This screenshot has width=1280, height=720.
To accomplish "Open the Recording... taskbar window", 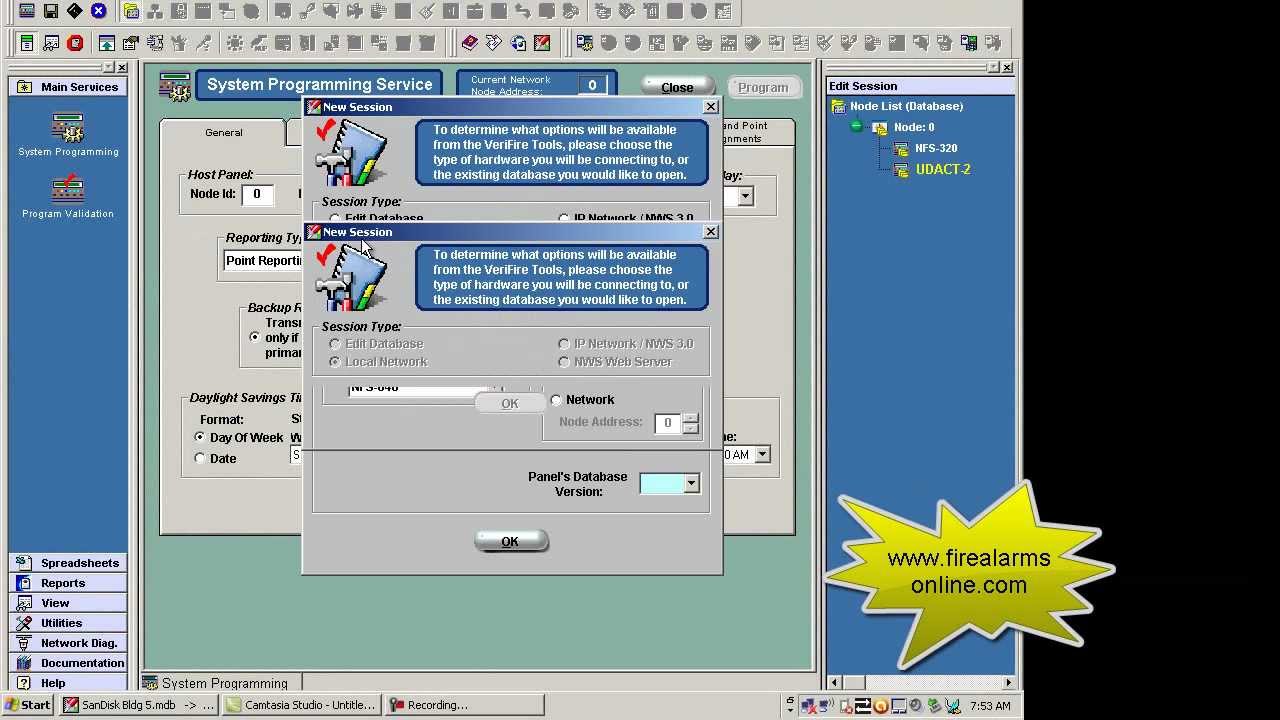I will coord(464,705).
